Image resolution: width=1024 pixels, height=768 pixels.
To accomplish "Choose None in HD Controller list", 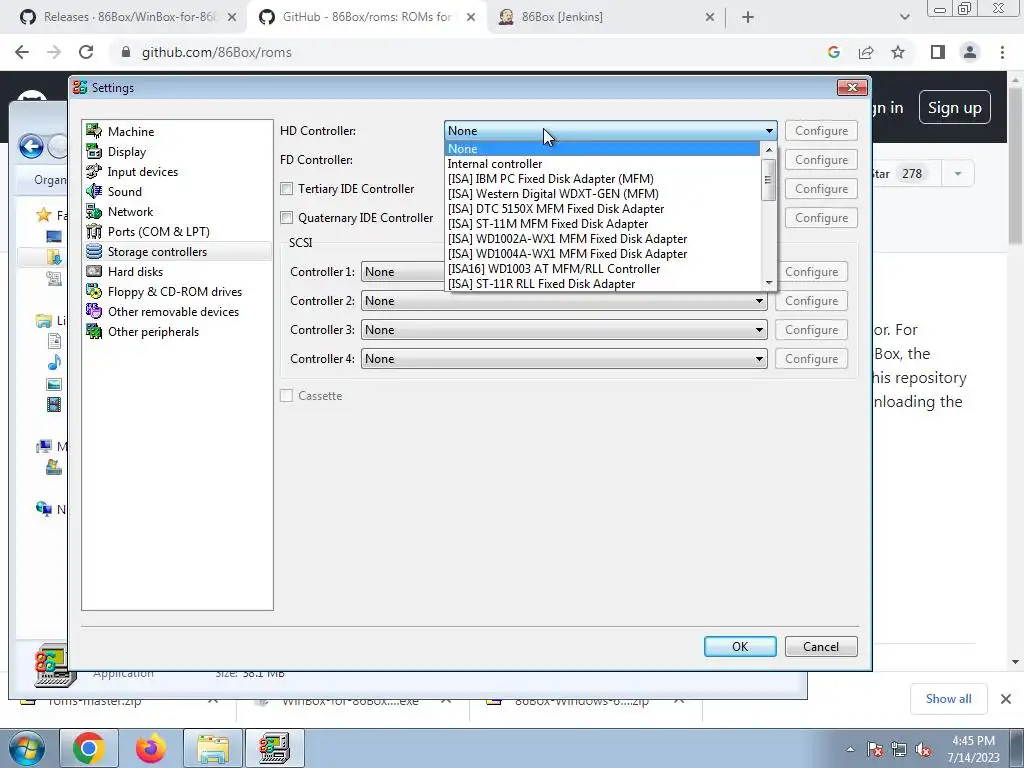I will (x=602, y=149).
